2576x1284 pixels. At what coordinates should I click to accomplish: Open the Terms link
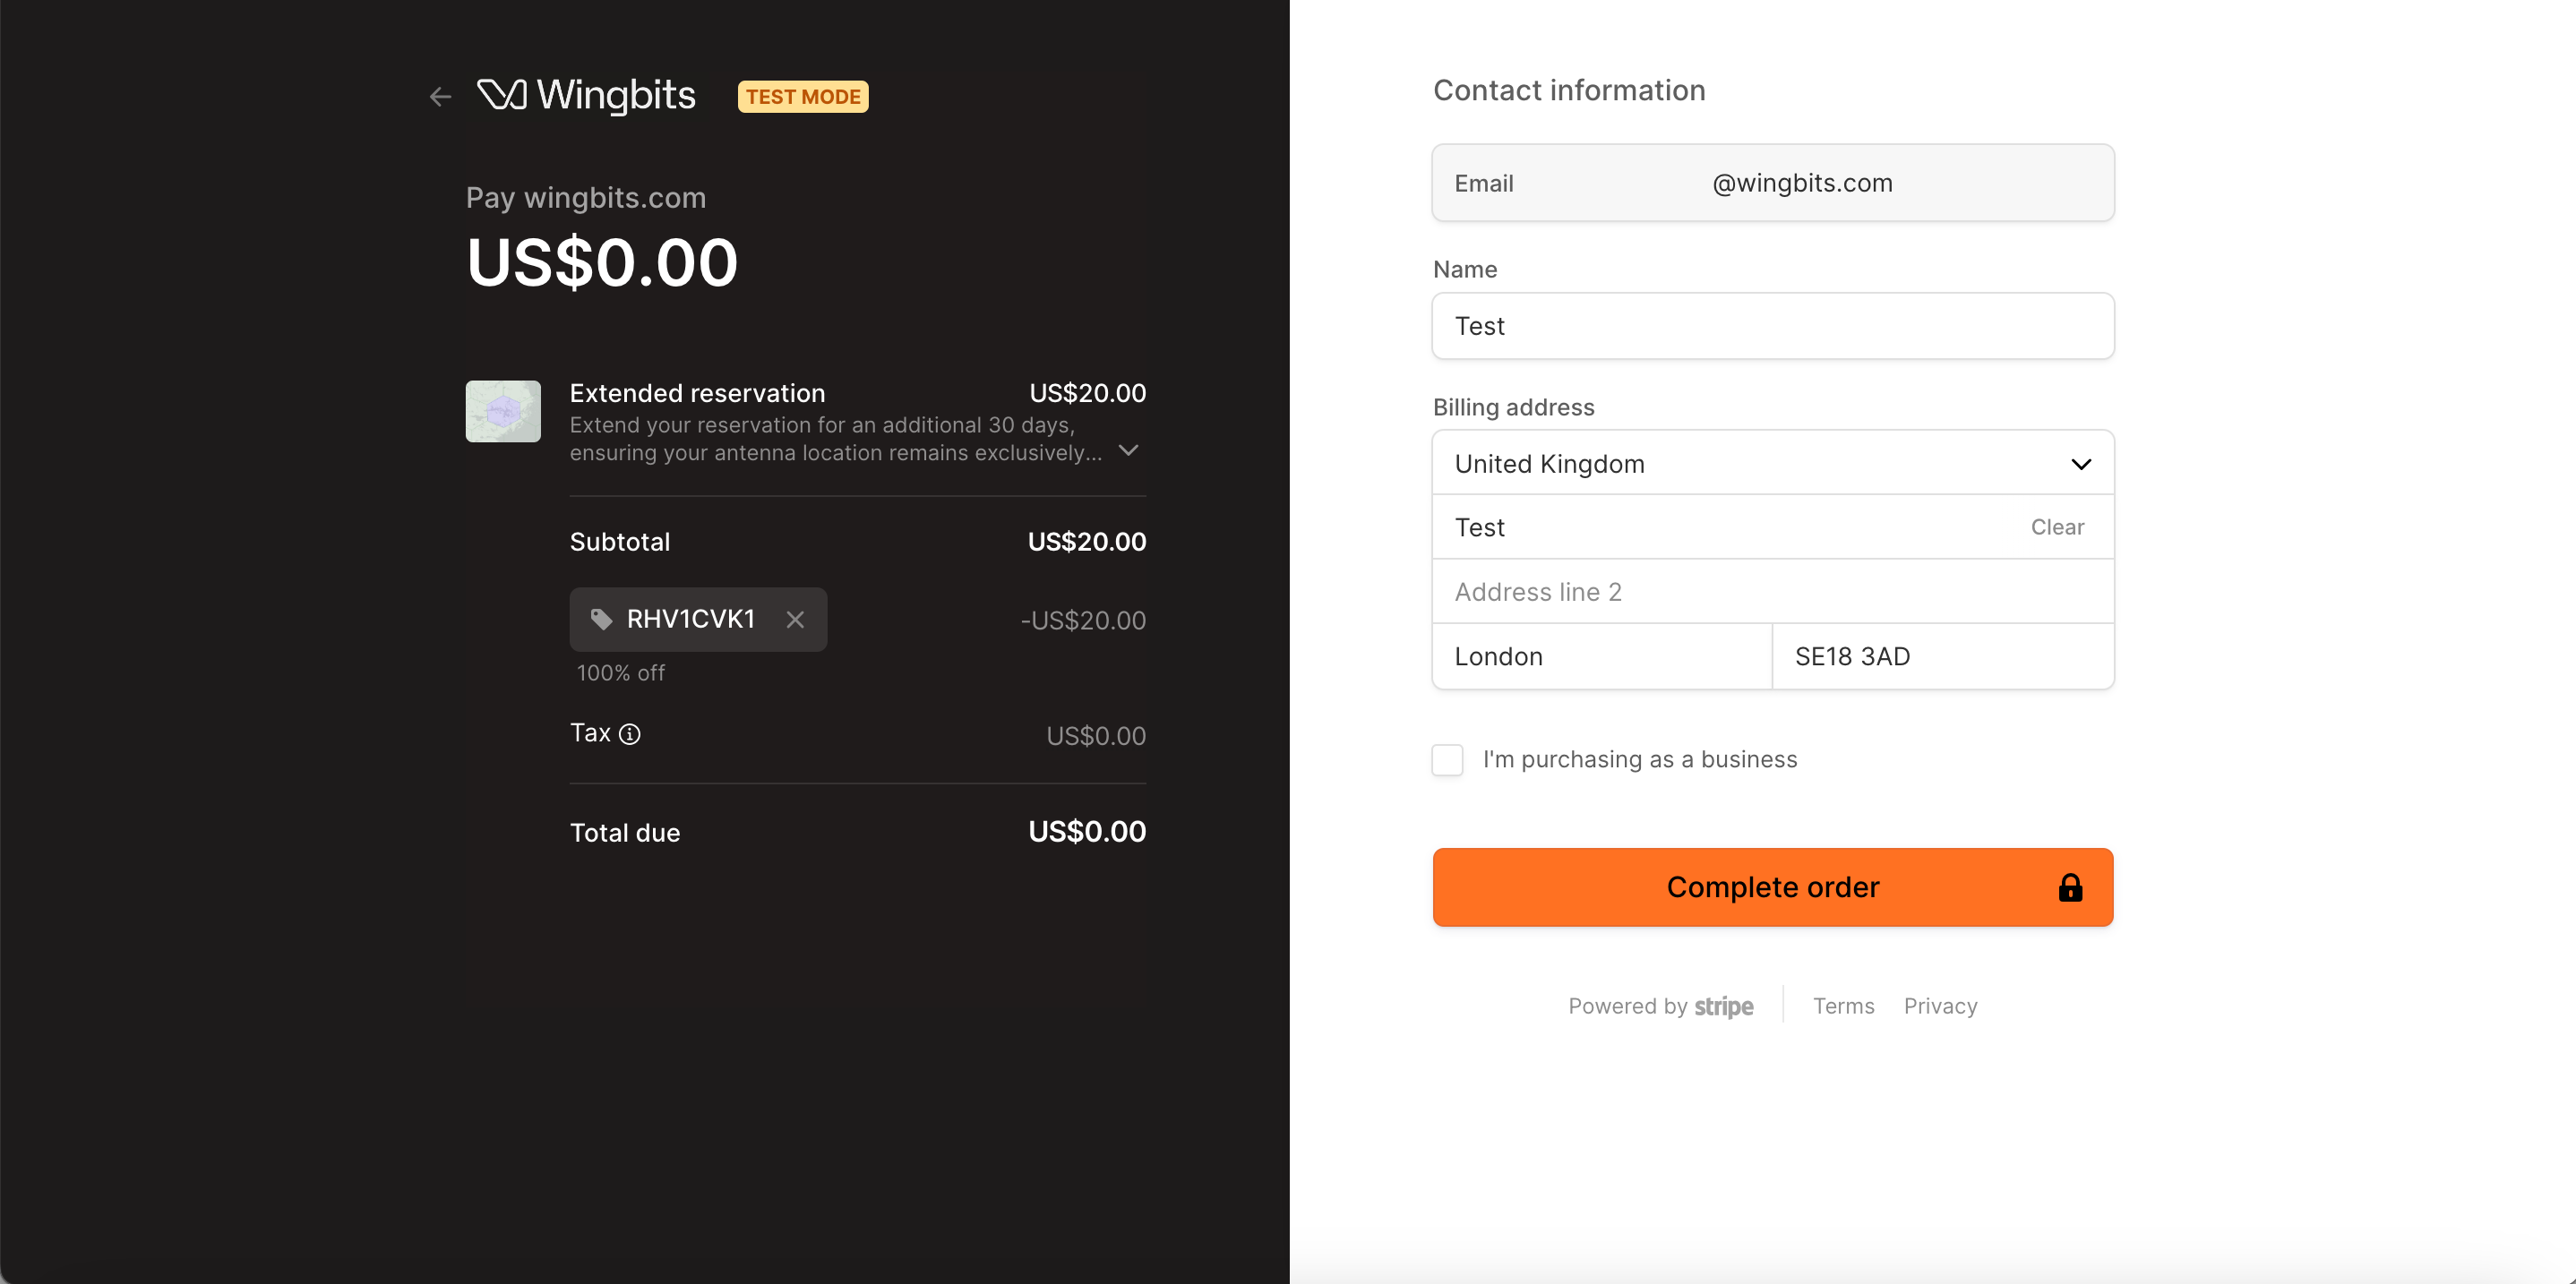1843,1007
